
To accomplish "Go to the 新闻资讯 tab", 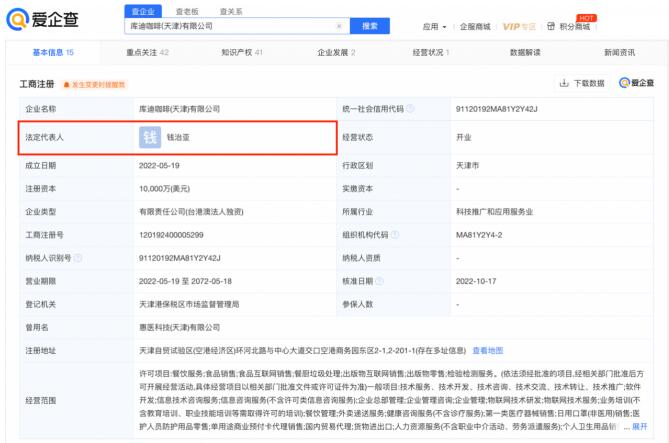I will coord(619,52).
